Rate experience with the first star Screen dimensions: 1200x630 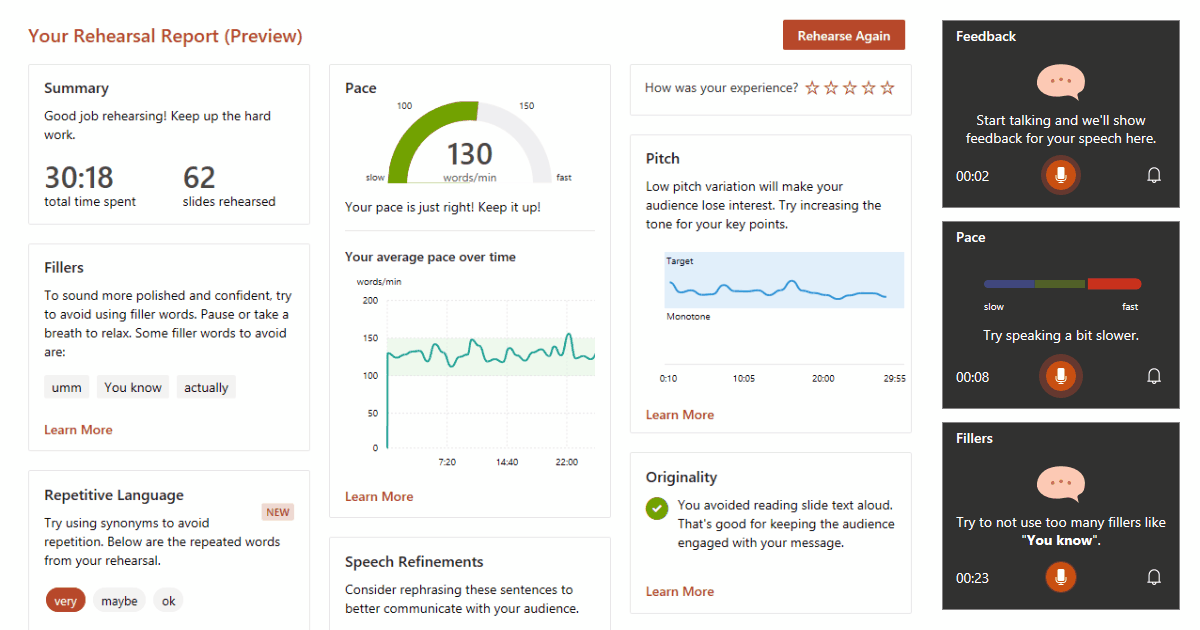(812, 88)
